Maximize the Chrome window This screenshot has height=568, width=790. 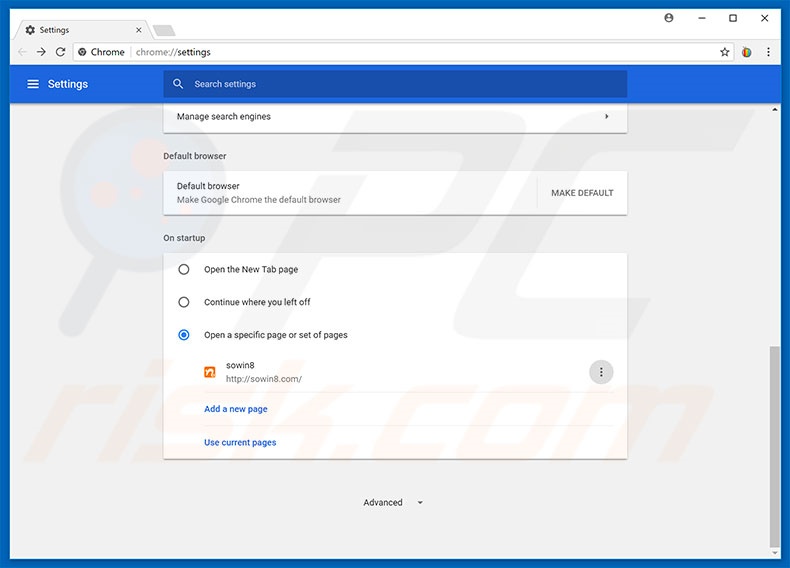pyautogui.click(x=733, y=18)
